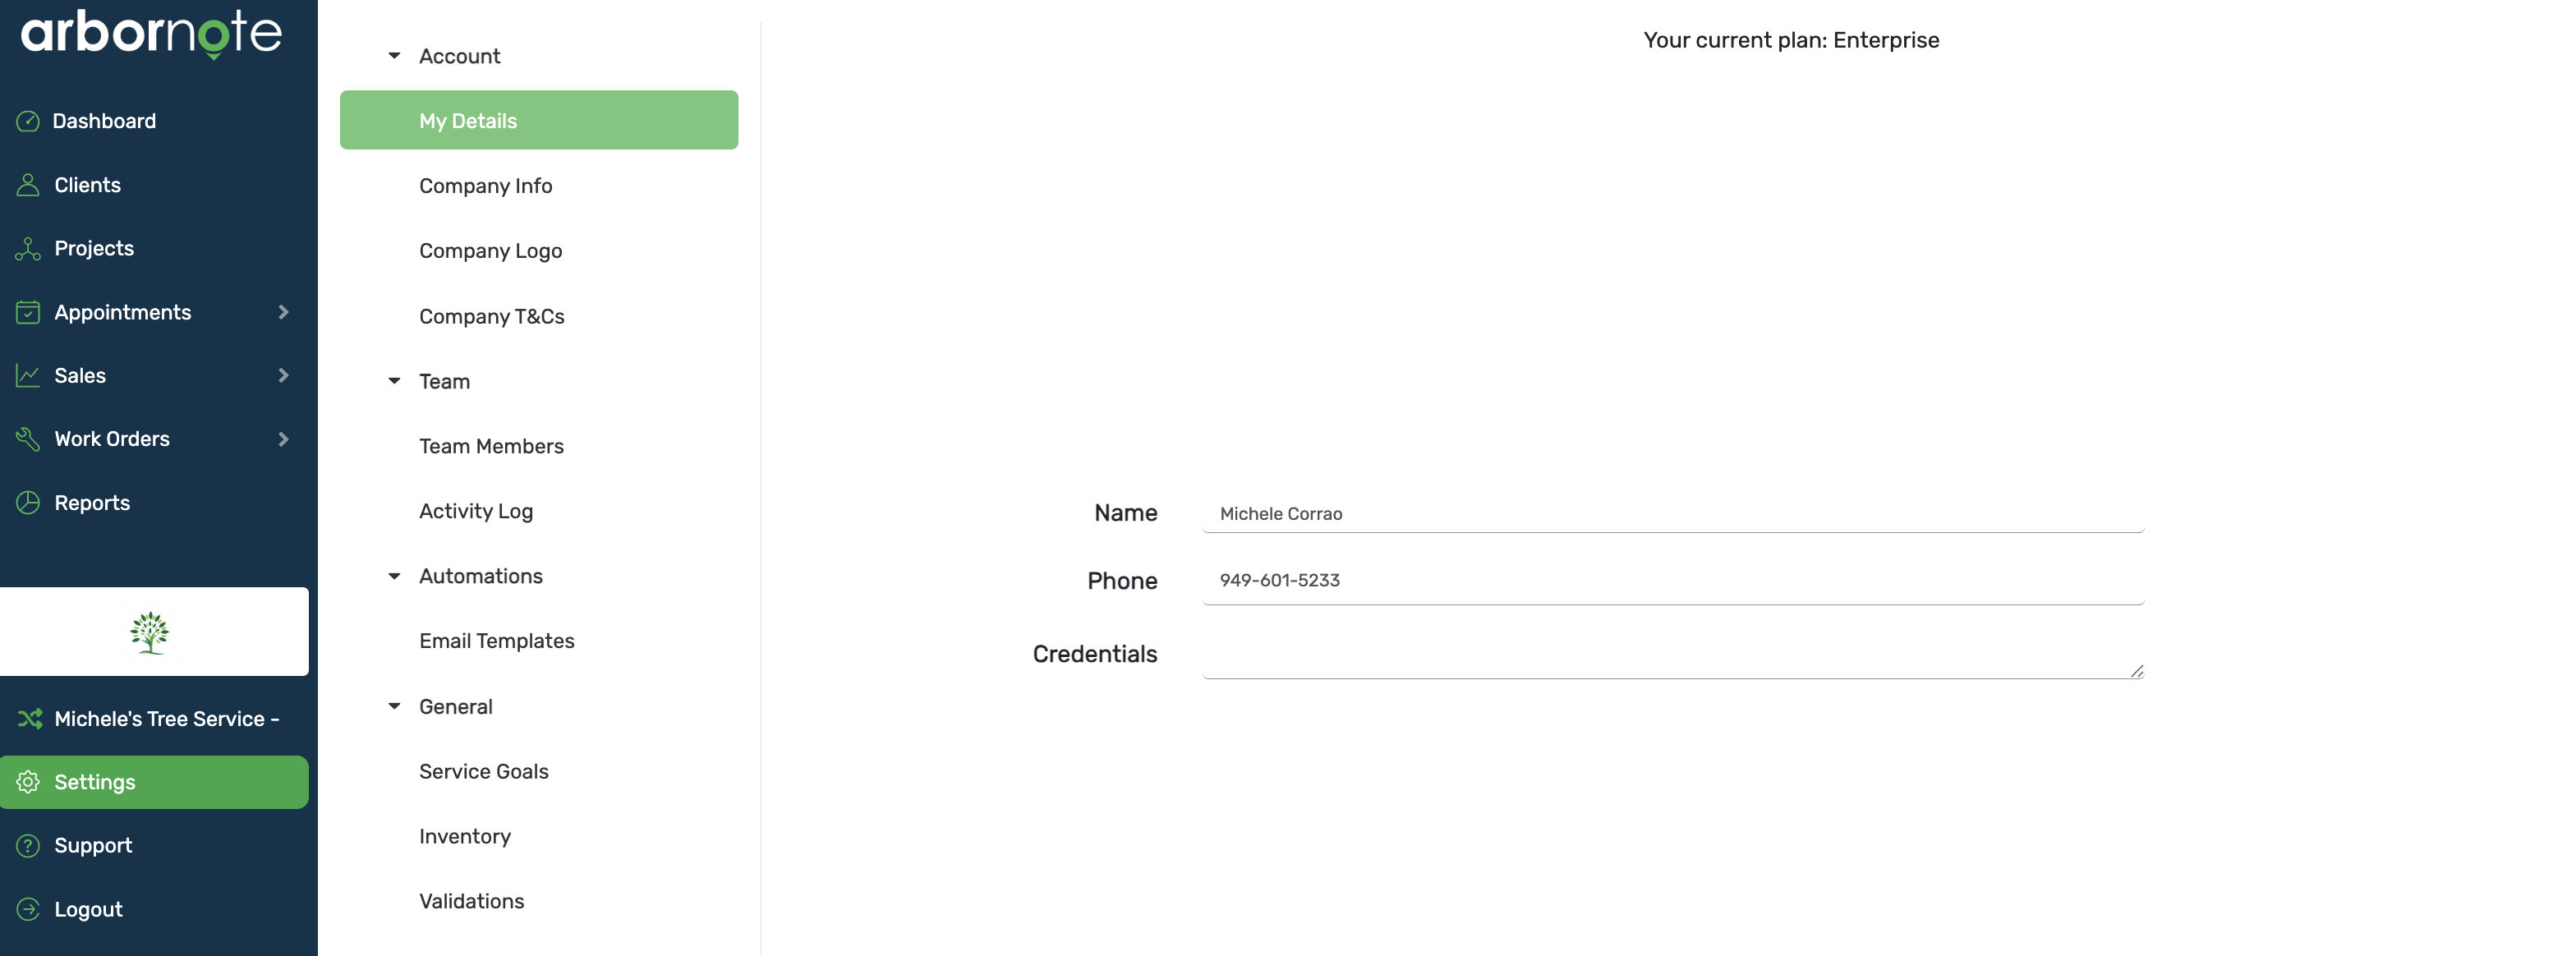Click the Appointments calendar icon
The height and width of the screenshot is (956, 2576).
tap(28, 312)
